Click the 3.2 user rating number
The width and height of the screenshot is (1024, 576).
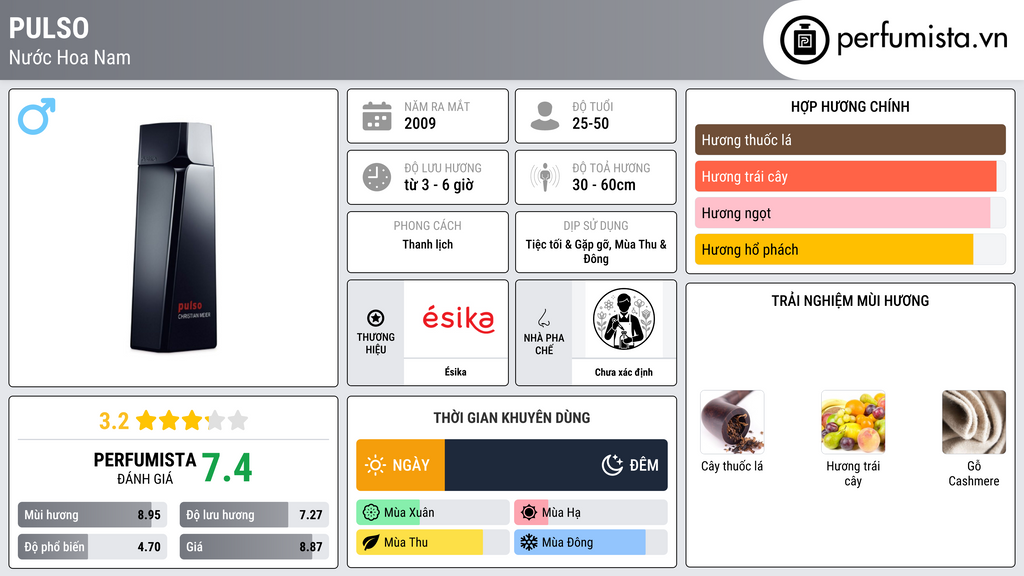click(x=114, y=421)
